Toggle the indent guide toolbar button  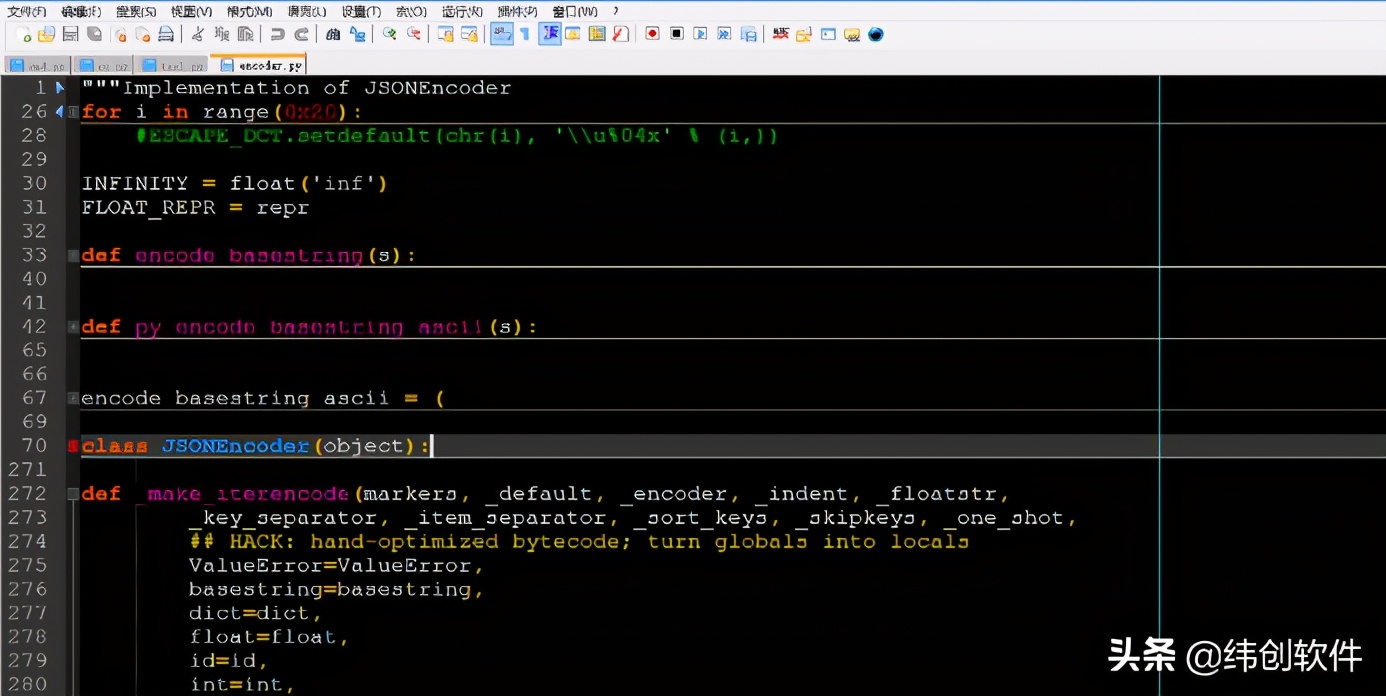coord(549,34)
